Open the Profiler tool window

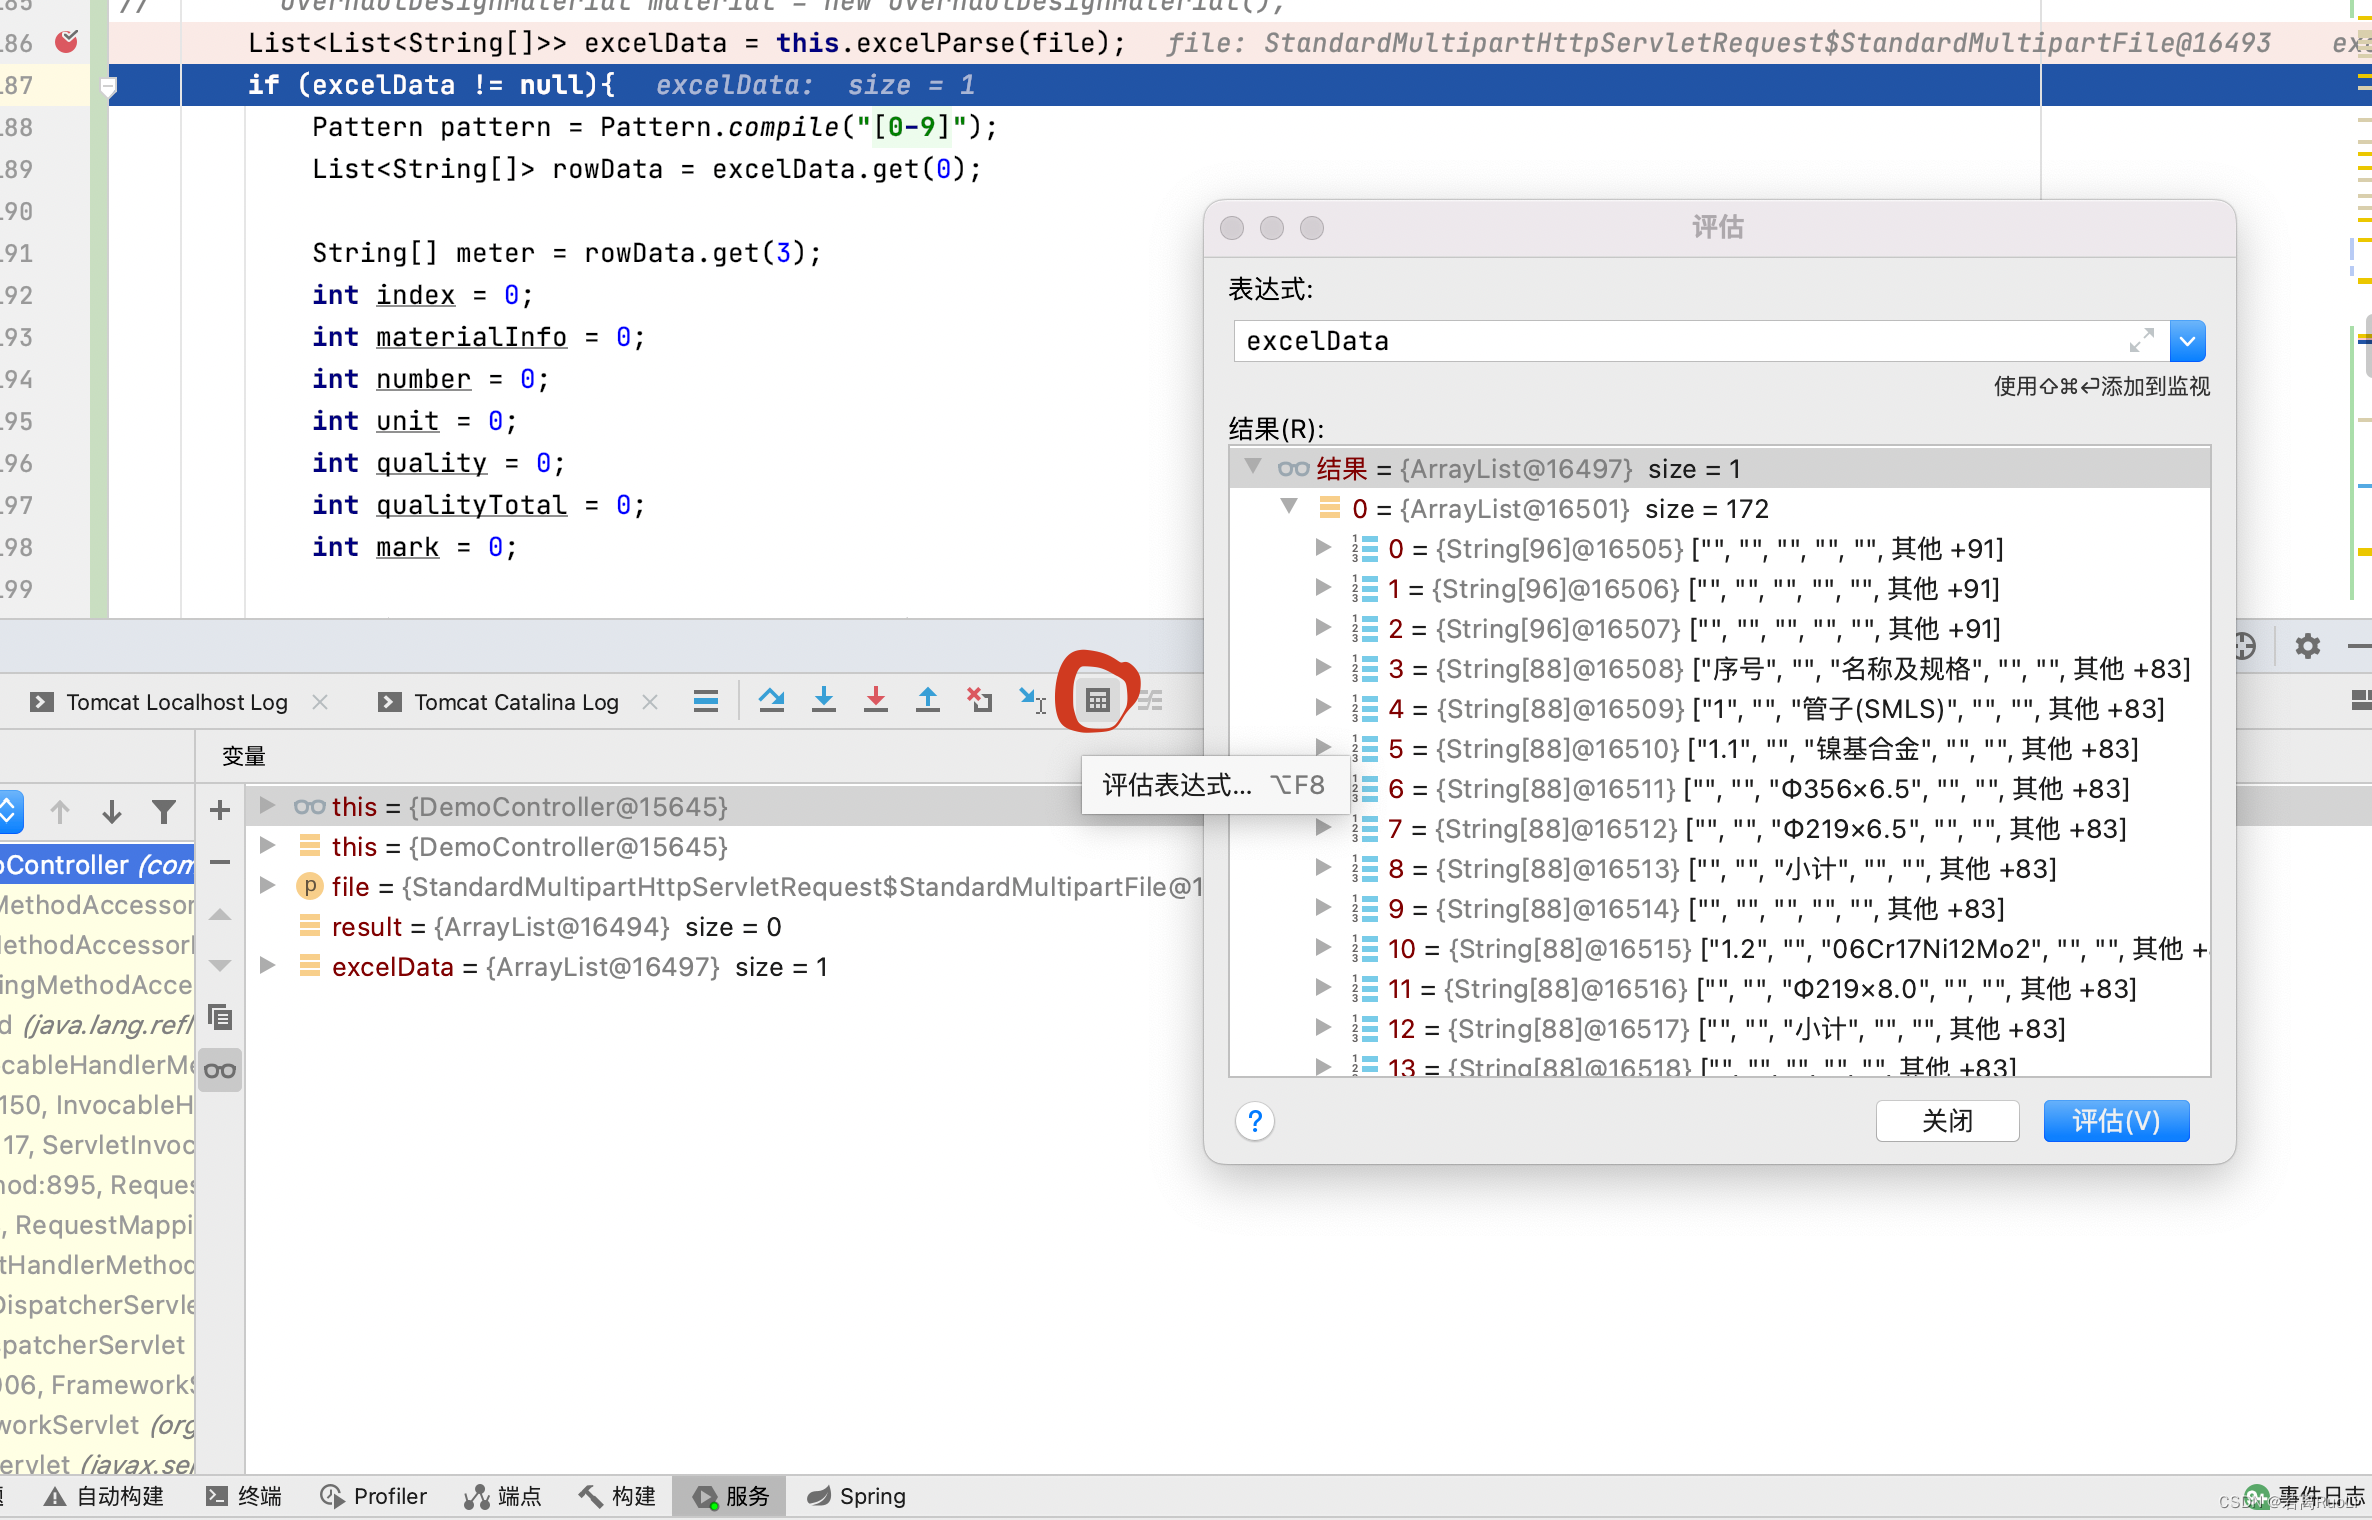pyautogui.click(x=372, y=1496)
